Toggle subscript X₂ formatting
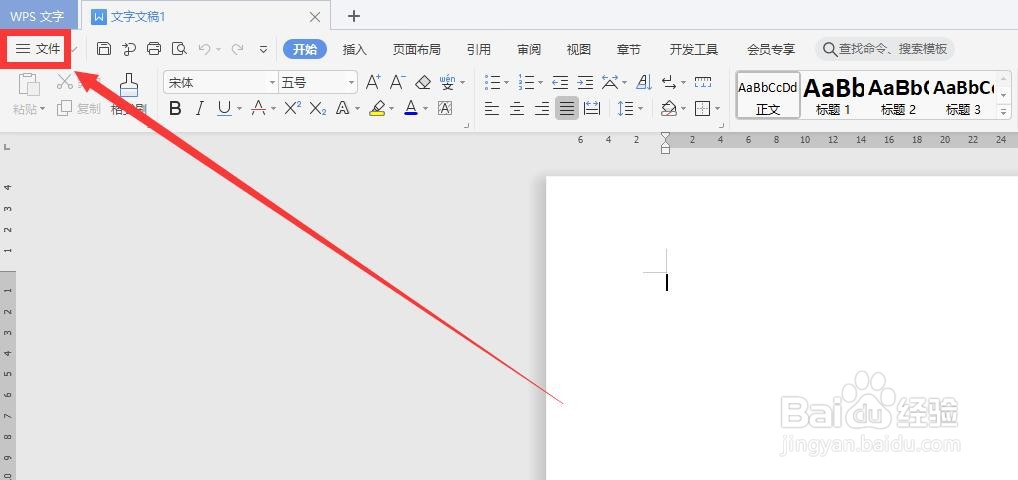This screenshot has width=1018, height=480. click(317, 108)
